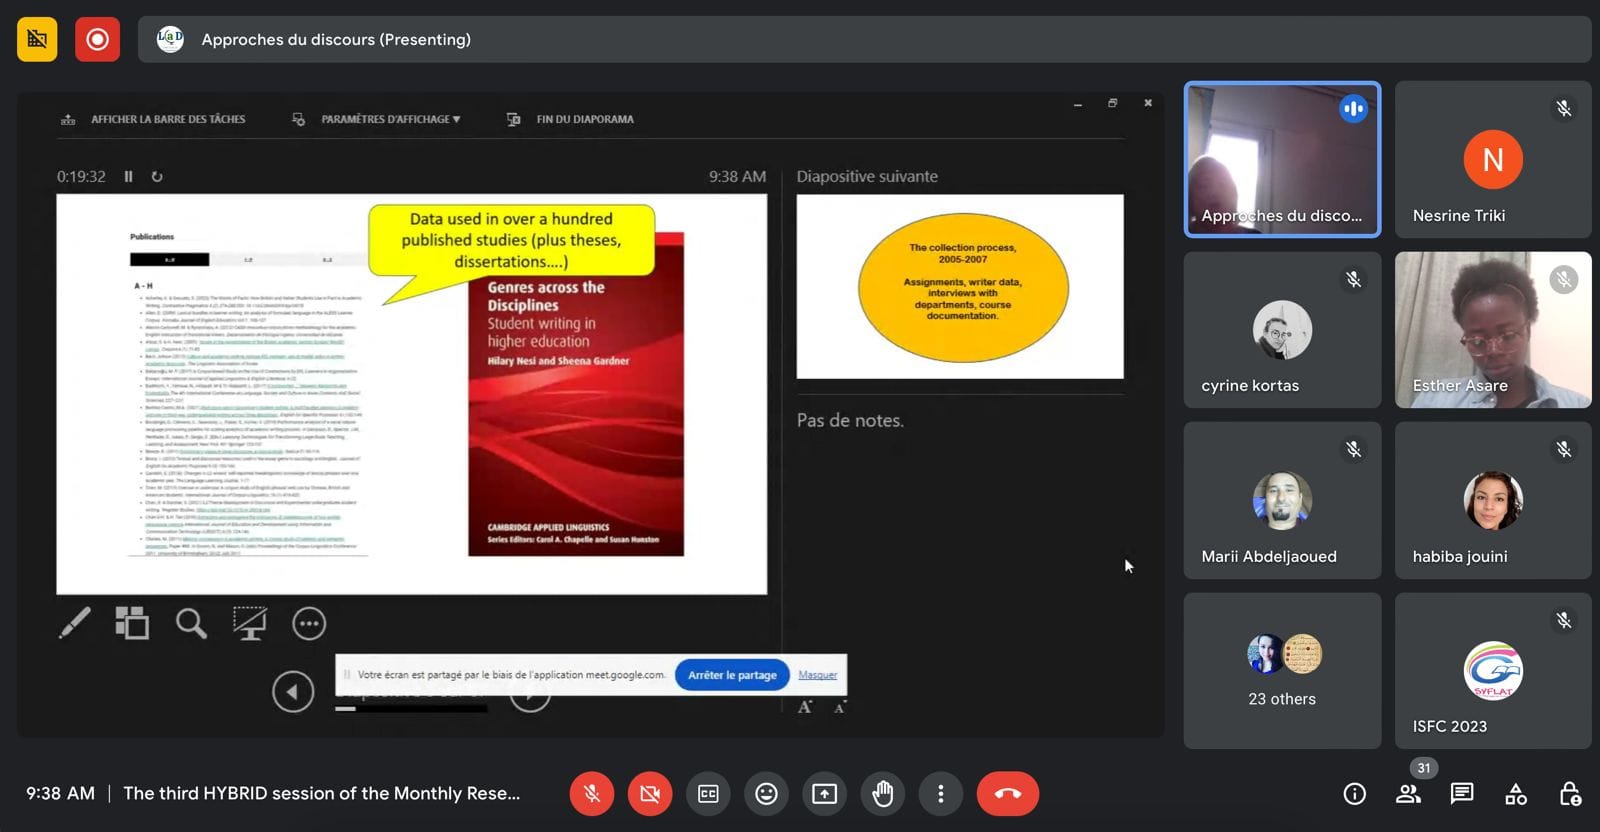Screen dimensions: 1600x832
Task: Click the current slide in presenter view
Action: (412, 394)
